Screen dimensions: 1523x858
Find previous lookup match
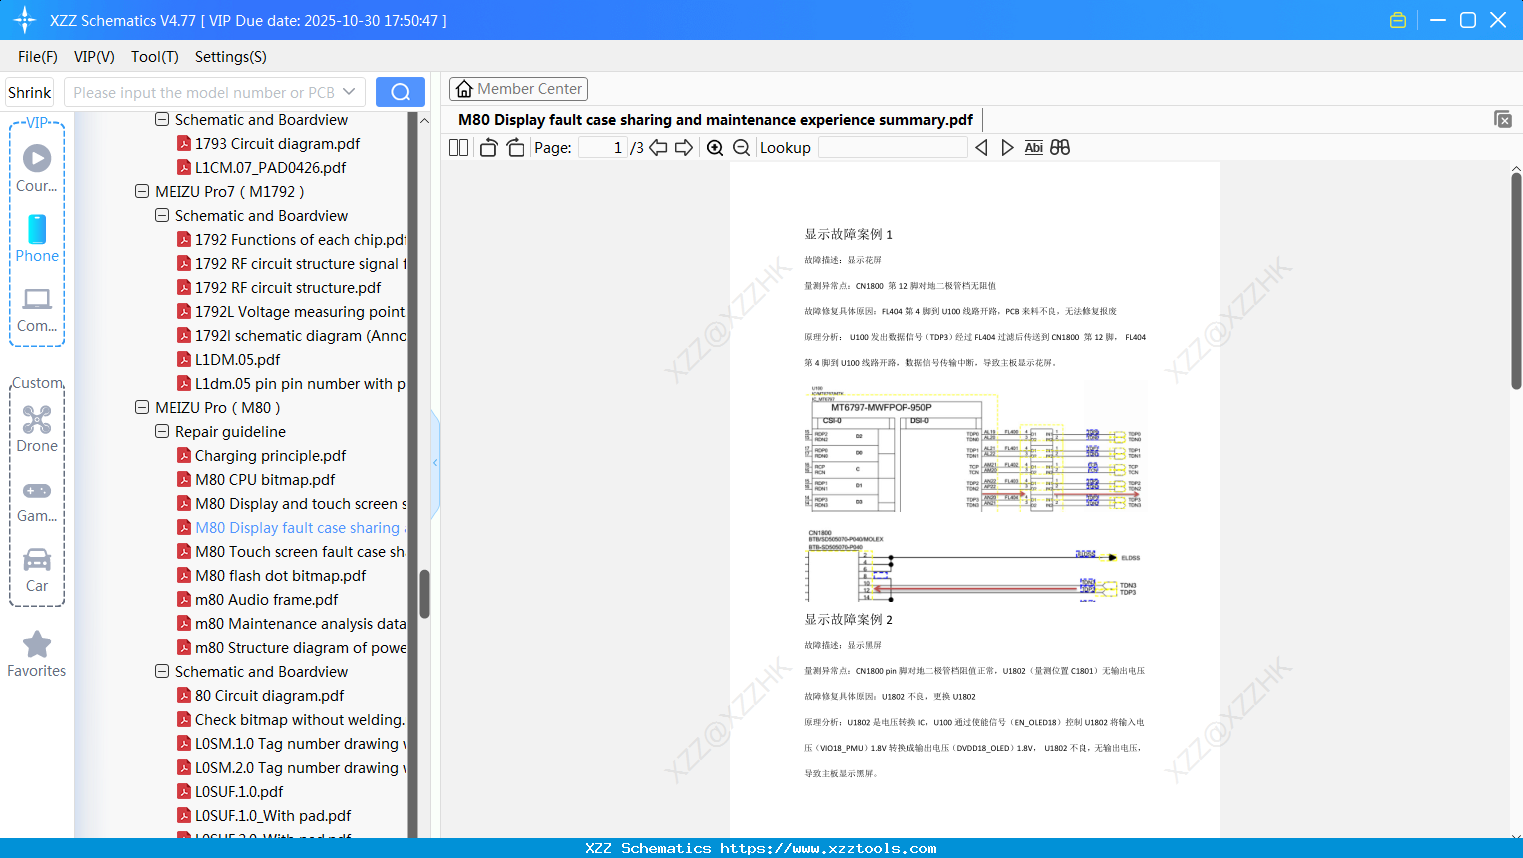981,148
